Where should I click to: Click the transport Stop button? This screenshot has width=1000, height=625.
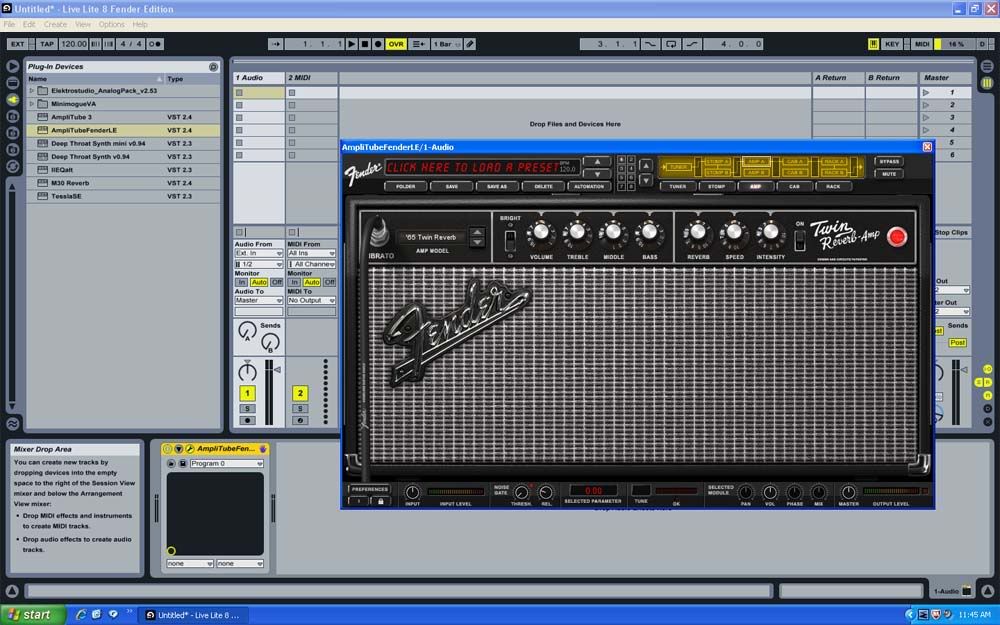pyautogui.click(x=365, y=44)
